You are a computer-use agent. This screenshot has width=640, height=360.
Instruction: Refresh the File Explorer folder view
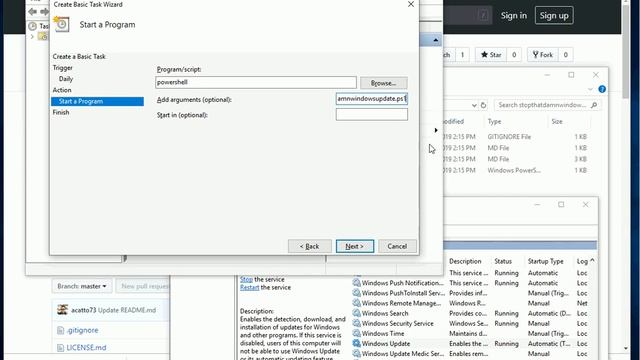(483, 105)
